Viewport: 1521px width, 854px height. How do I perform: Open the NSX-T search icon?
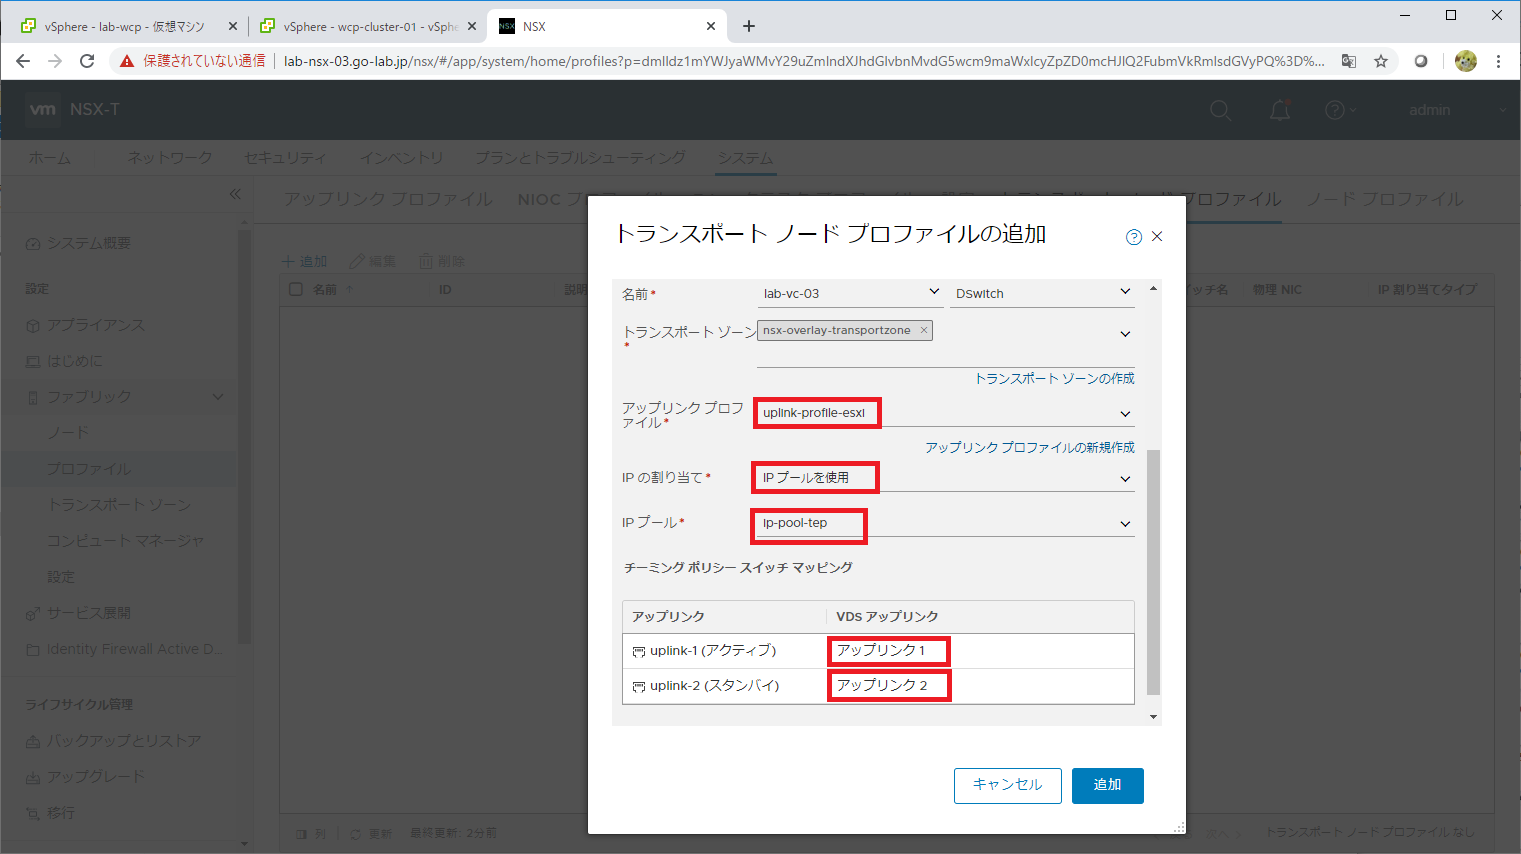click(1220, 110)
